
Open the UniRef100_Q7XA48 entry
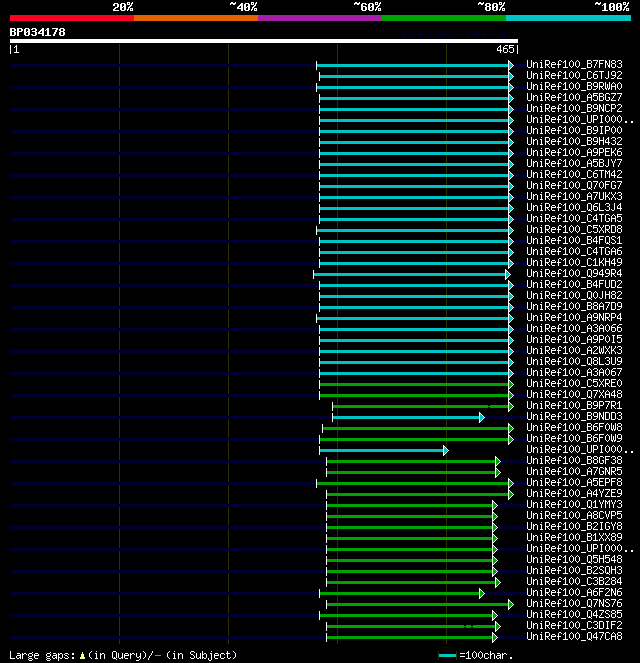tap(574, 394)
